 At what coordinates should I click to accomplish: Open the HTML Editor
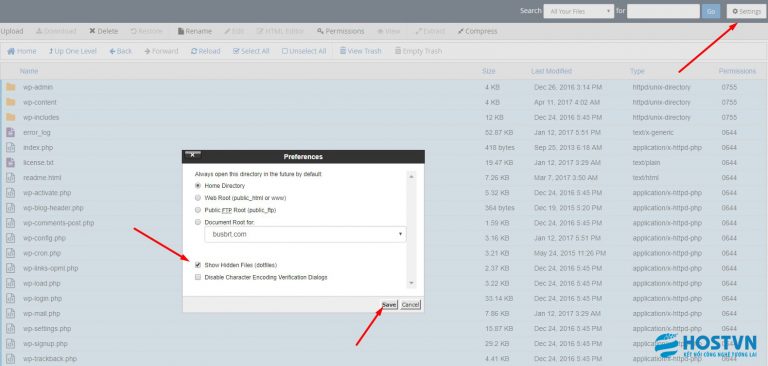[x=280, y=31]
